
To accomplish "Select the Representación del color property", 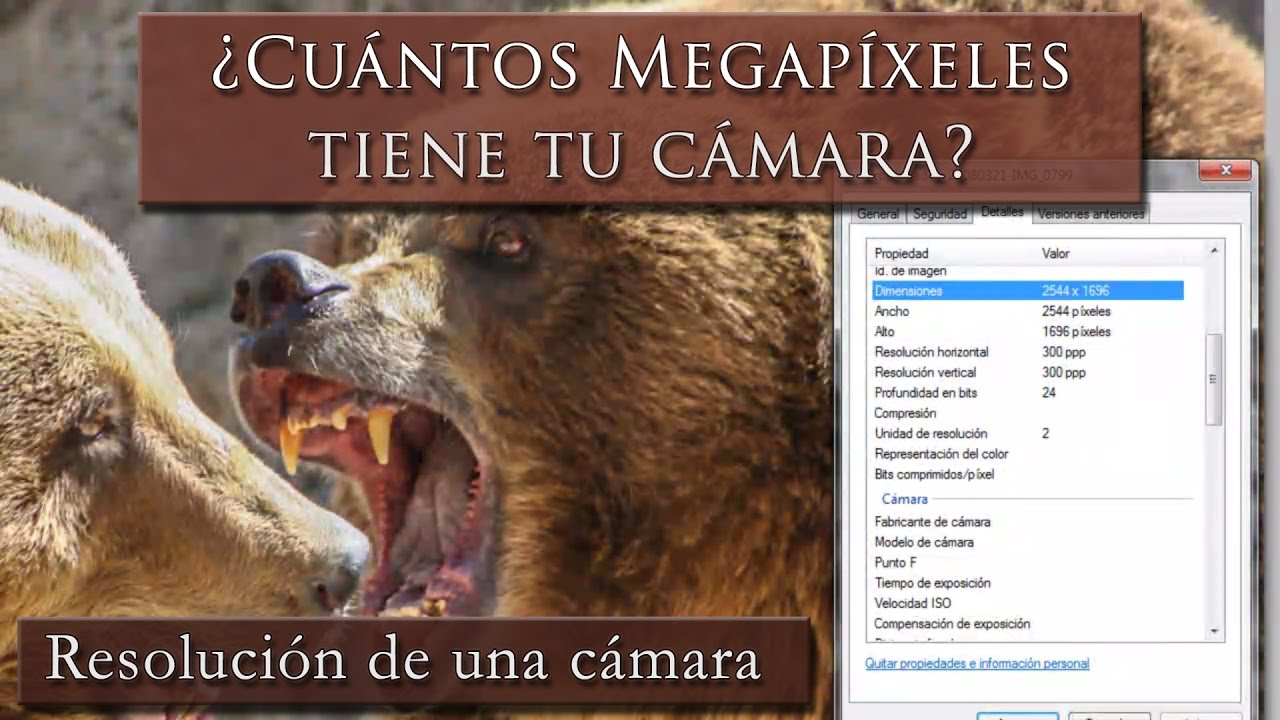I will click(x=941, y=454).
